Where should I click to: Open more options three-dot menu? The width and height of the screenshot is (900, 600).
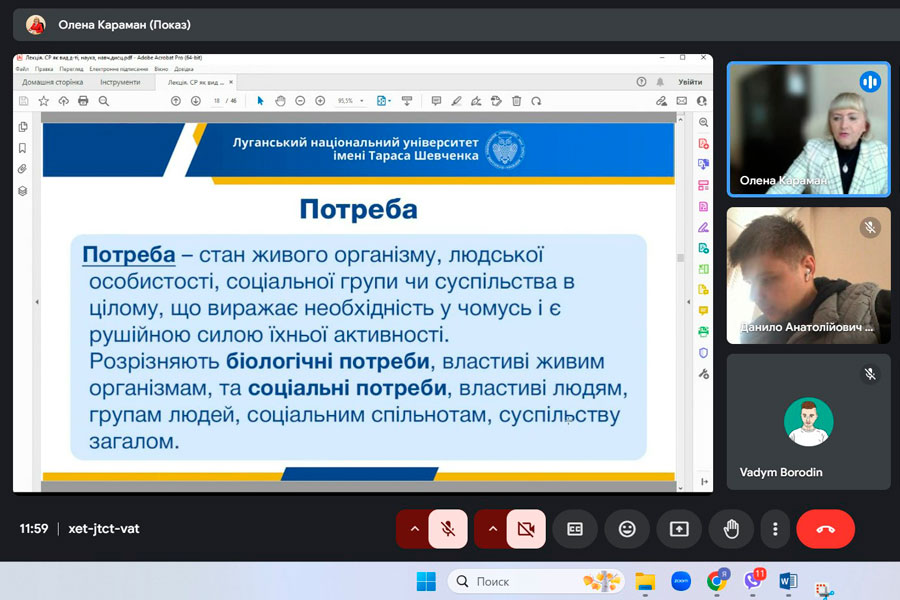775,529
